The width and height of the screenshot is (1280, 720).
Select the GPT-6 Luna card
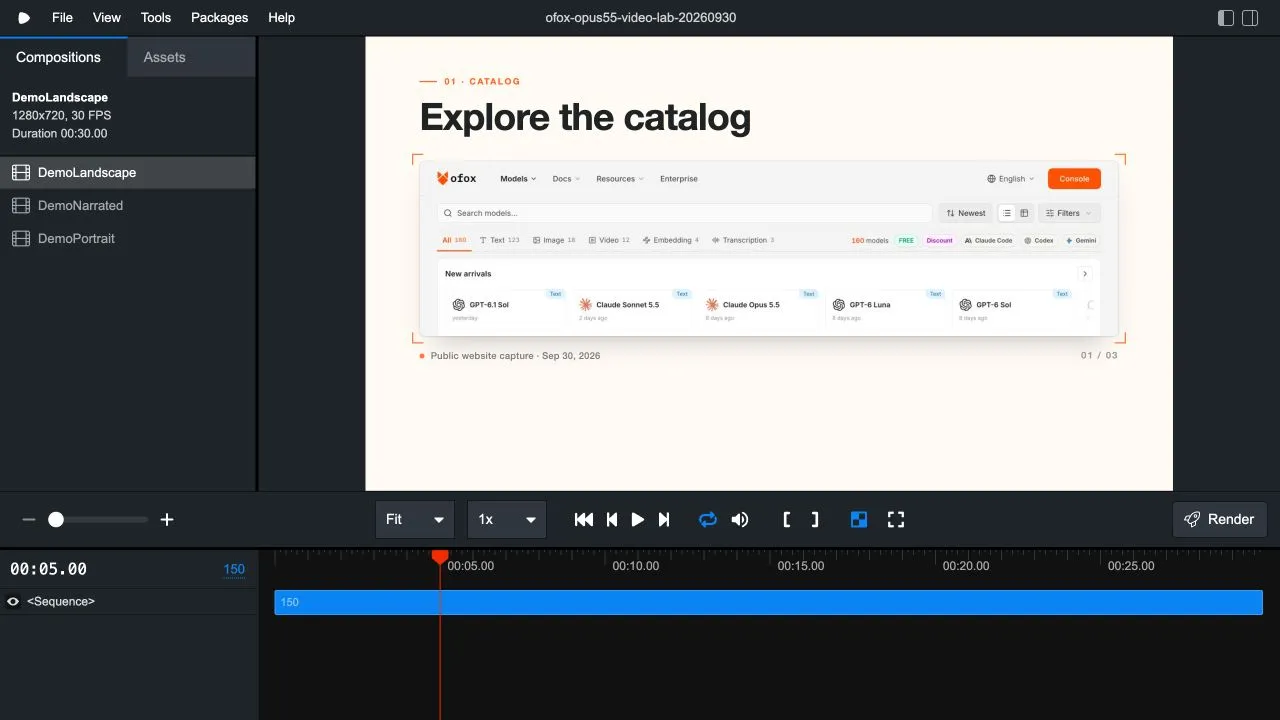point(888,305)
